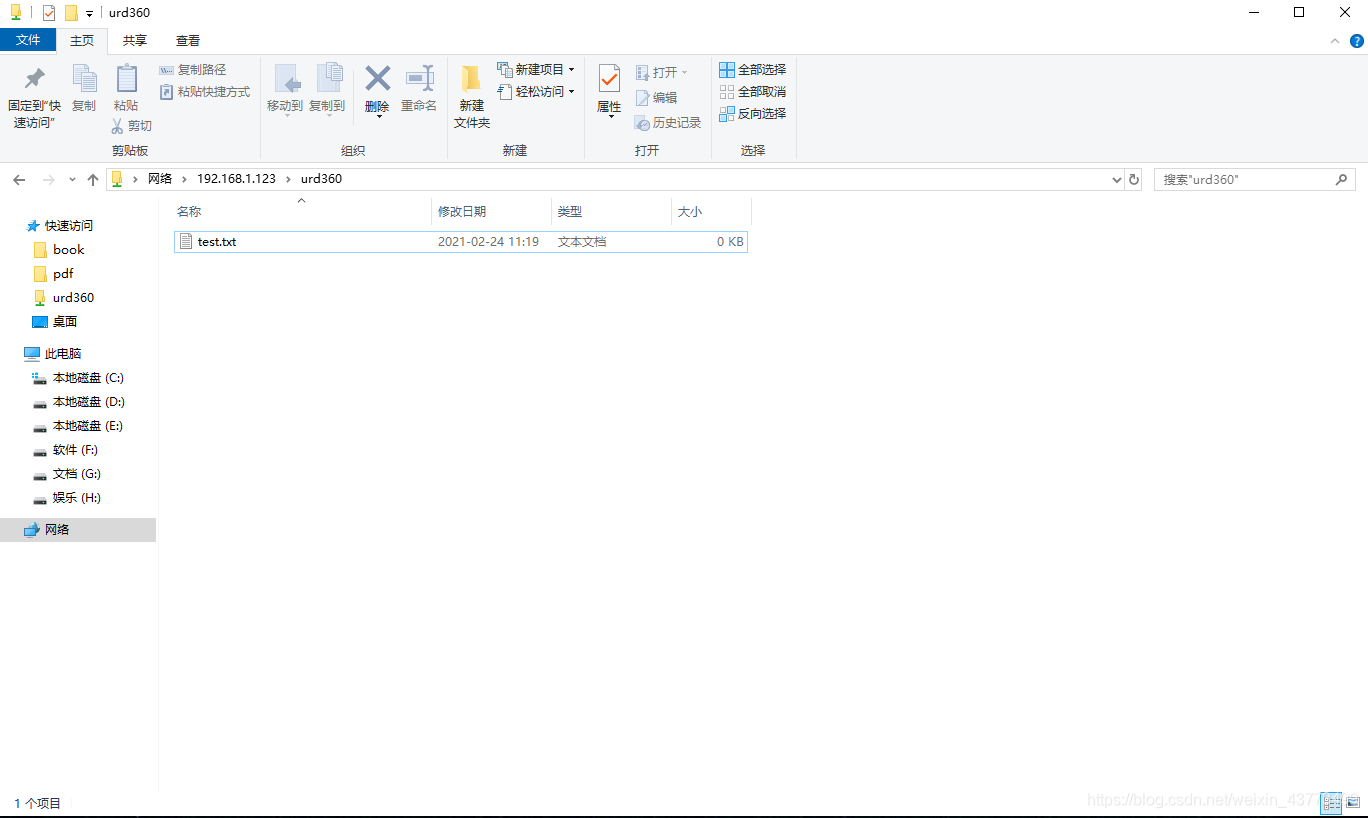This screenshot has width=1368, height=818.
Task: Switch to large icons view
Action: click(x=1353, y=802)
